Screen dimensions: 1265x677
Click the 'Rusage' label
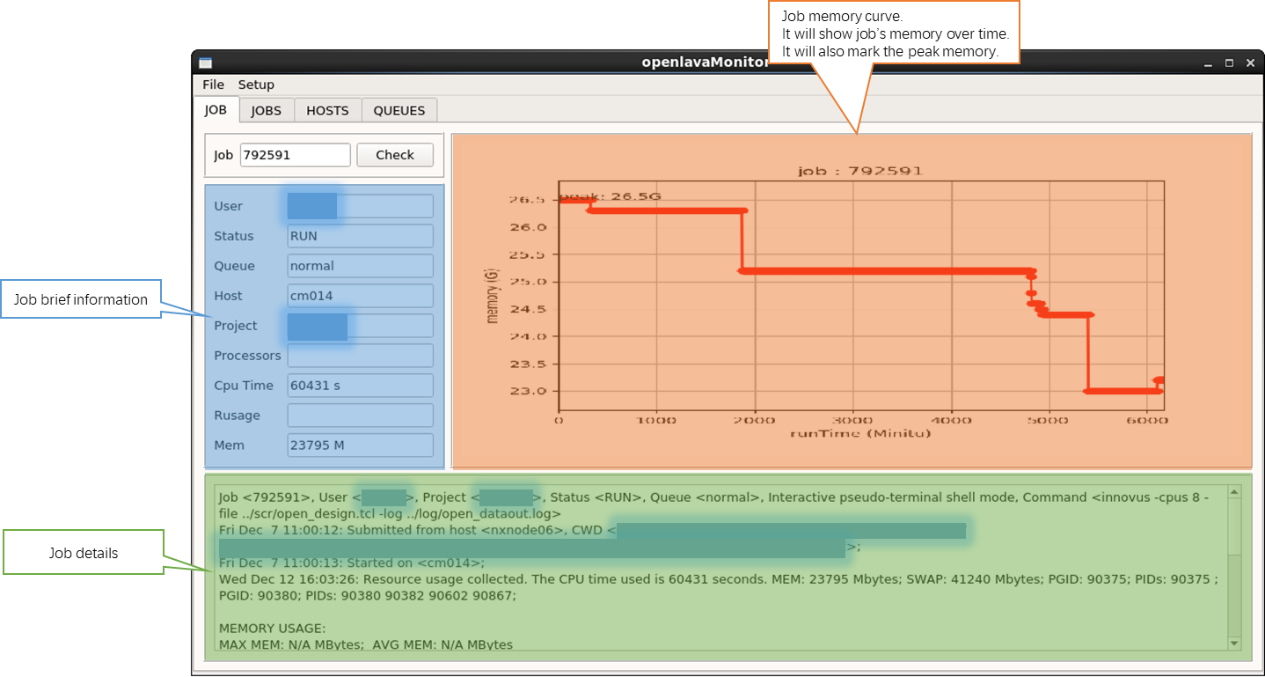tap(236, 416)
